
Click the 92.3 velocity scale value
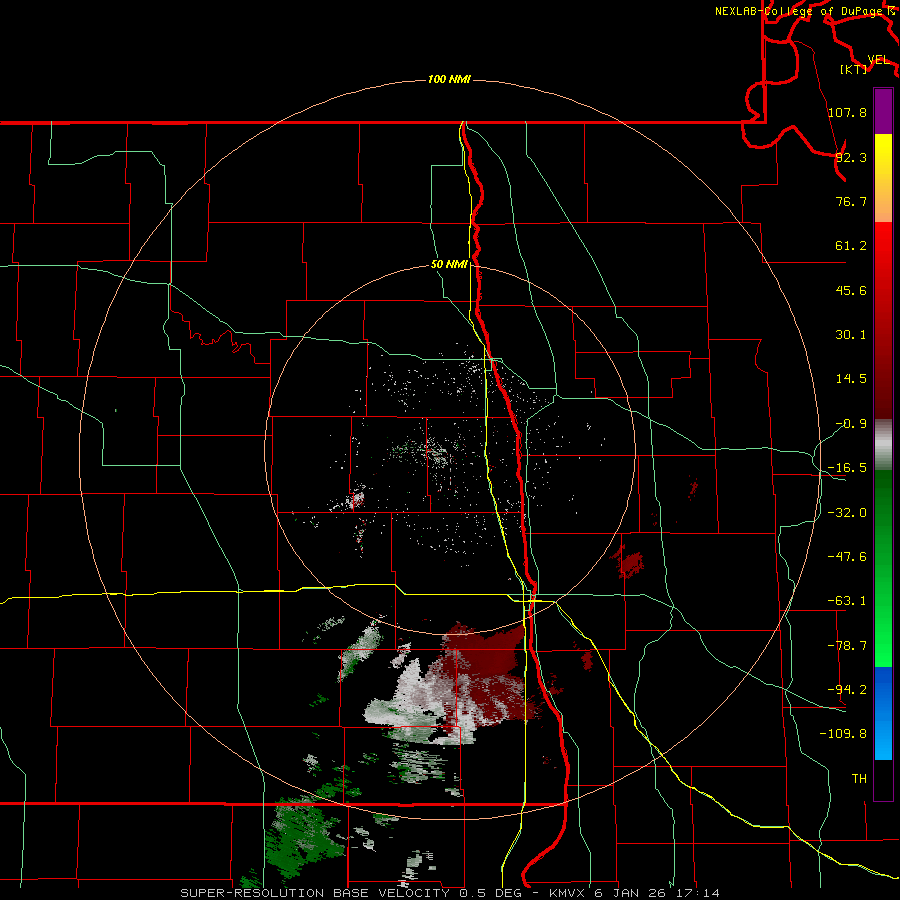click(x=851, y=157)
